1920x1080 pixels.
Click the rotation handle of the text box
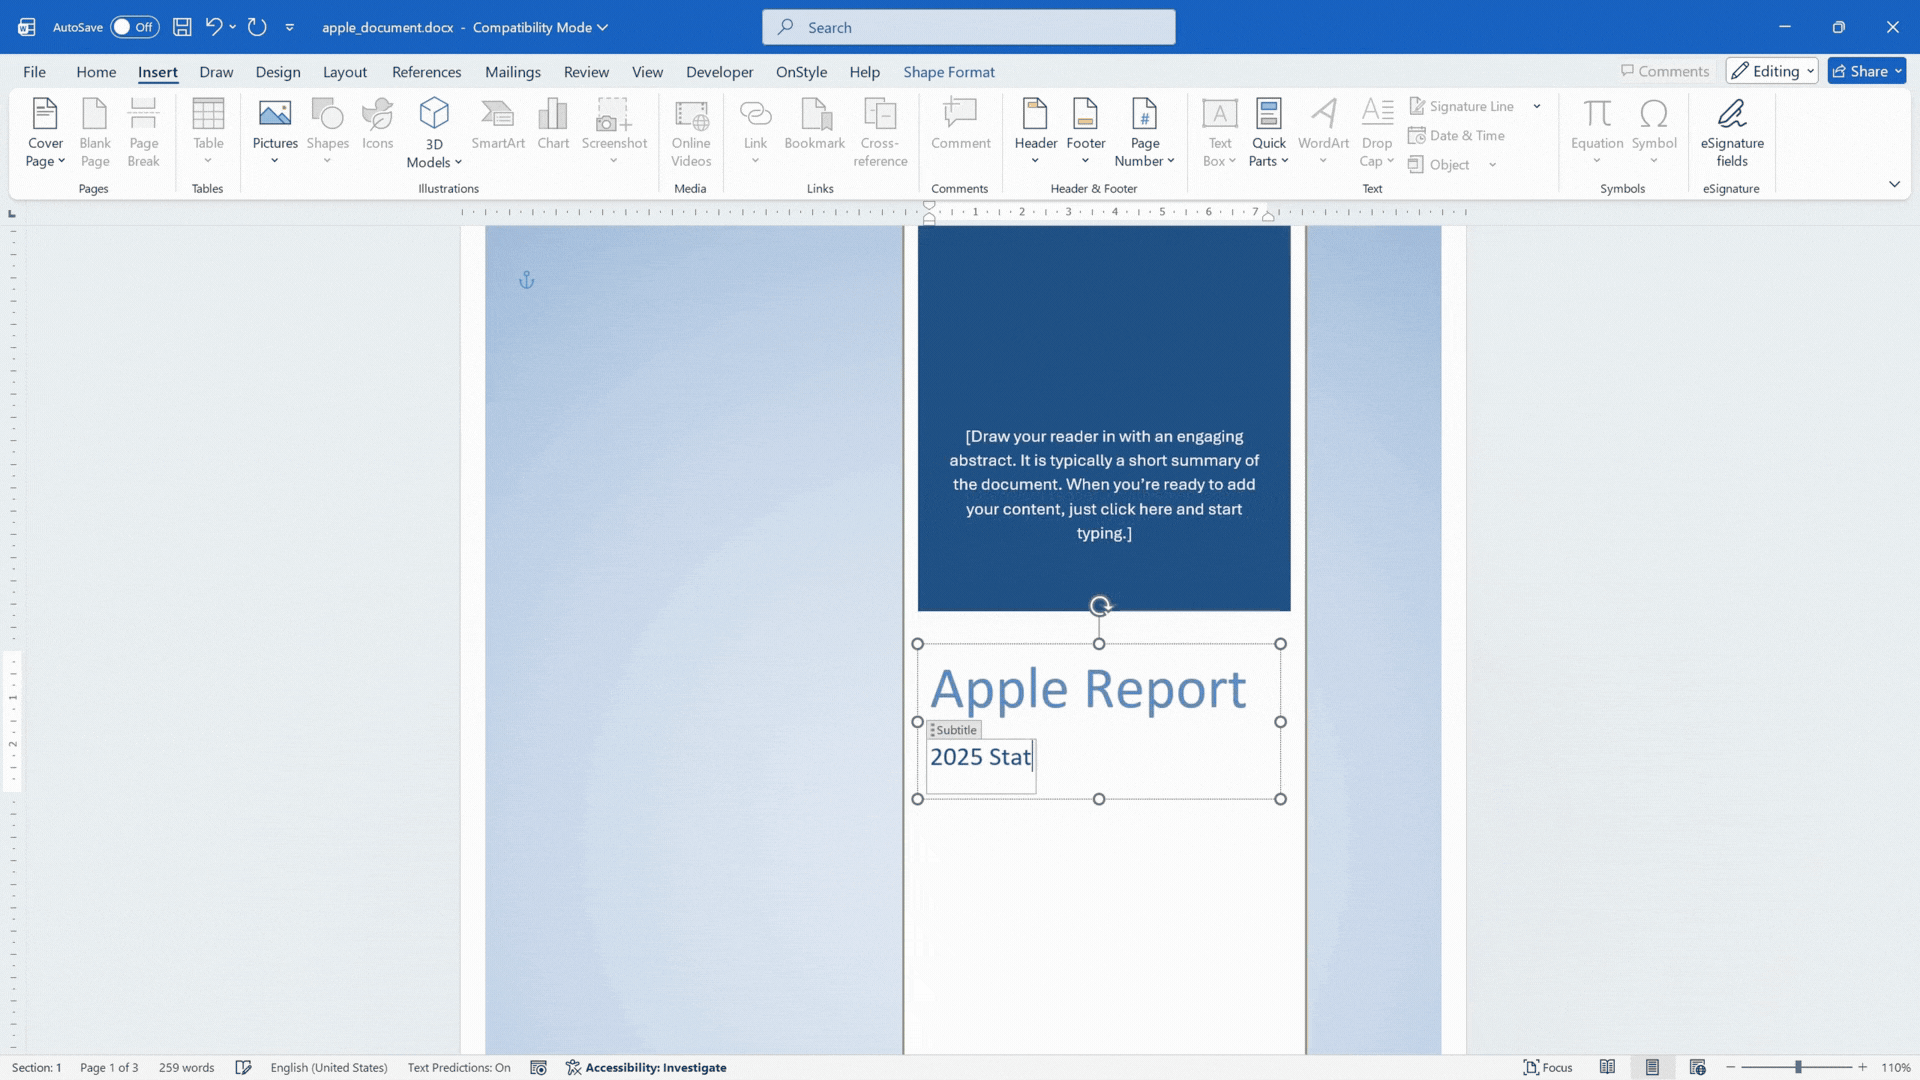[1099, 605]
